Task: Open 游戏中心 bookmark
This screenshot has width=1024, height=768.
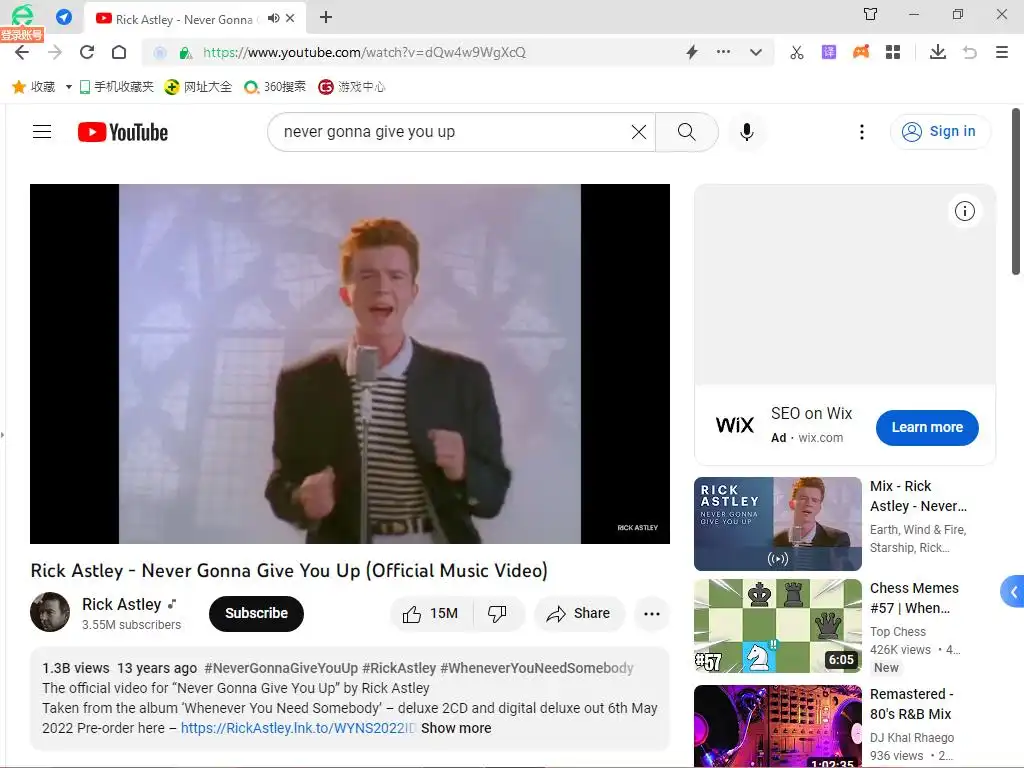Action: click(352, 87)
